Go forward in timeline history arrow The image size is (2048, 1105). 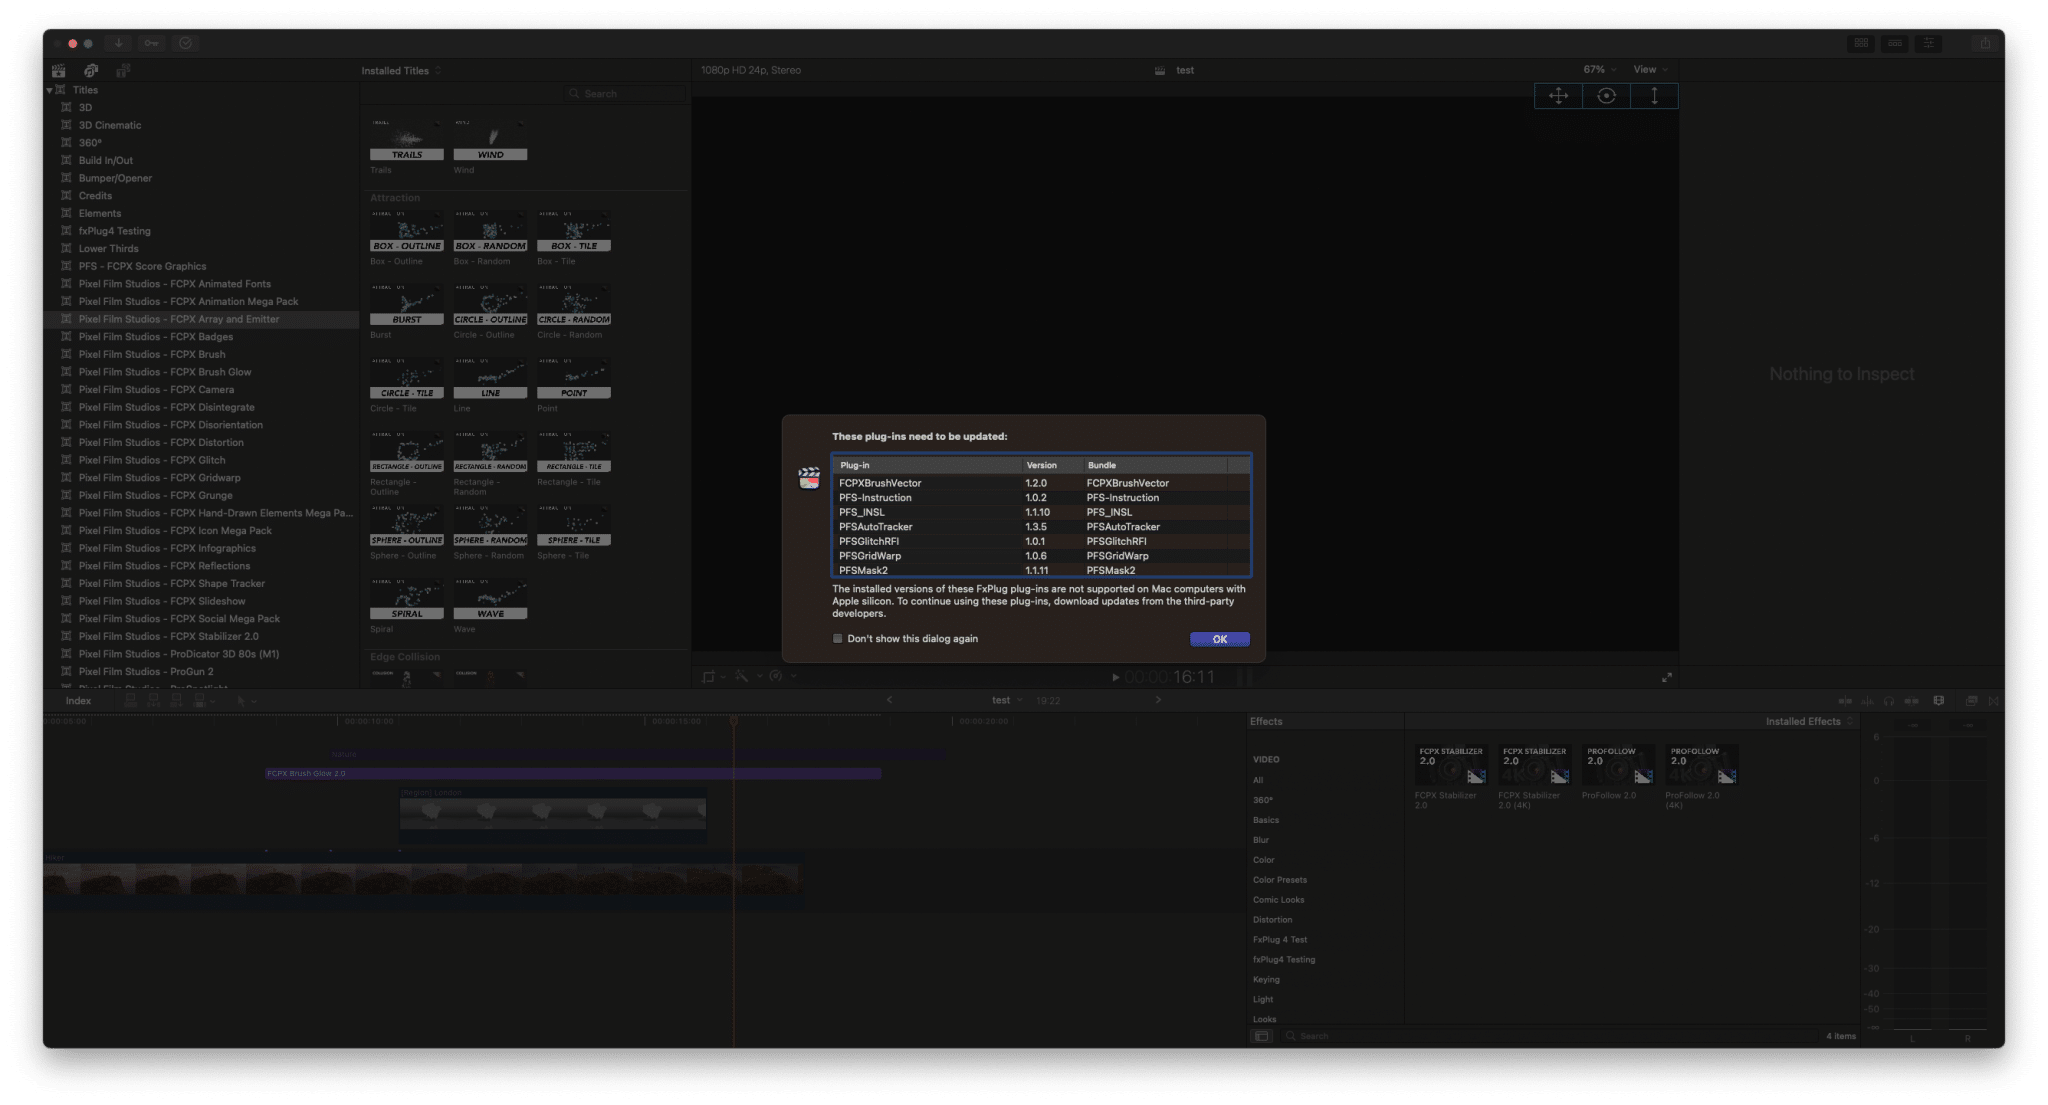point(1158,700)
